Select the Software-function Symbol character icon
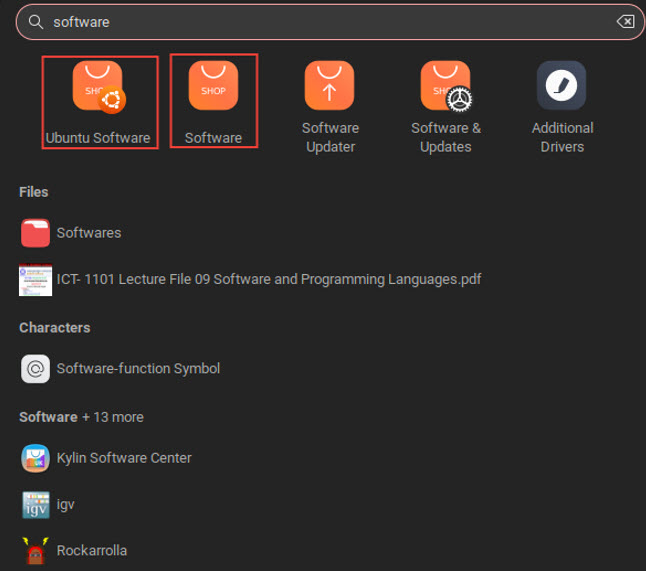 (35, 369)
